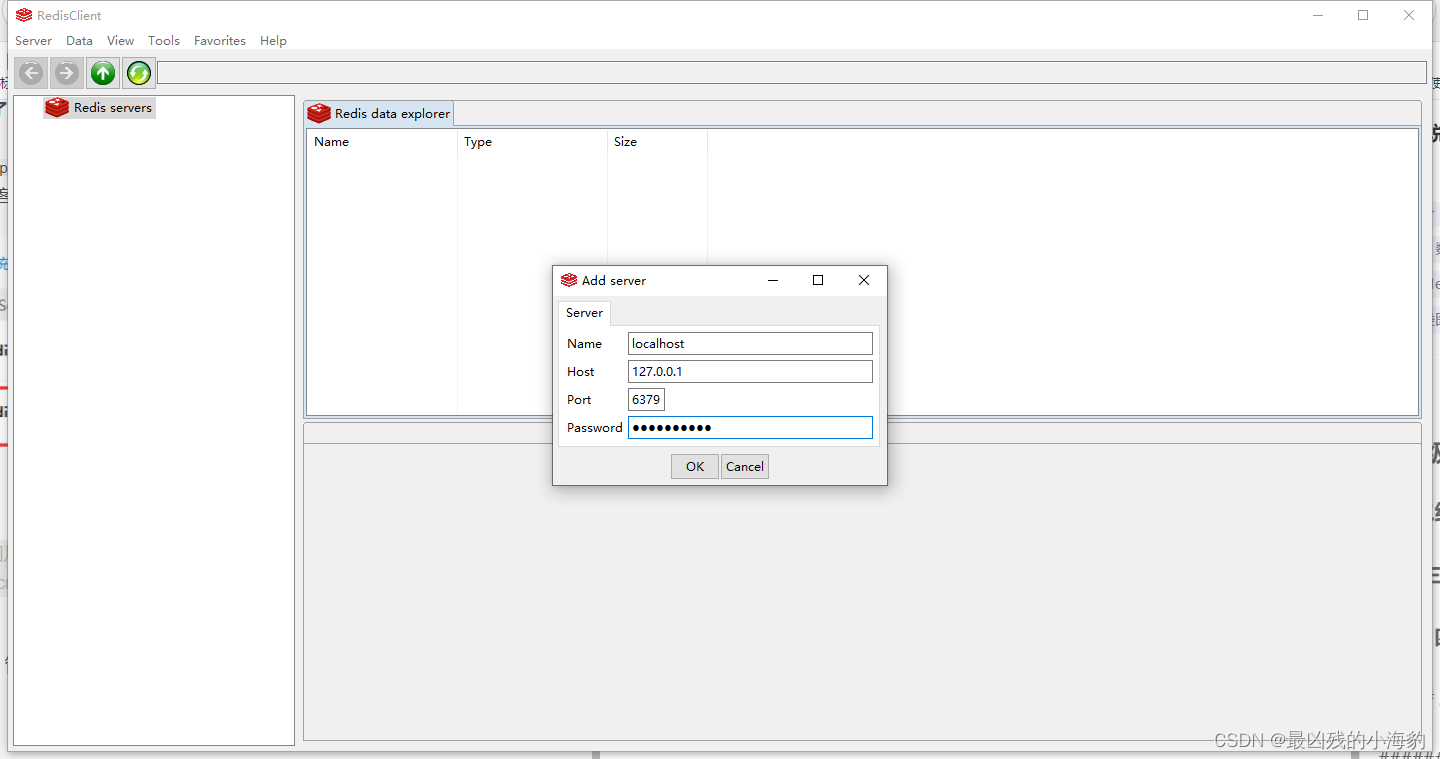The image size is (1440, 759).
Task: Open the Help menu
Action: tap(273, 41)
